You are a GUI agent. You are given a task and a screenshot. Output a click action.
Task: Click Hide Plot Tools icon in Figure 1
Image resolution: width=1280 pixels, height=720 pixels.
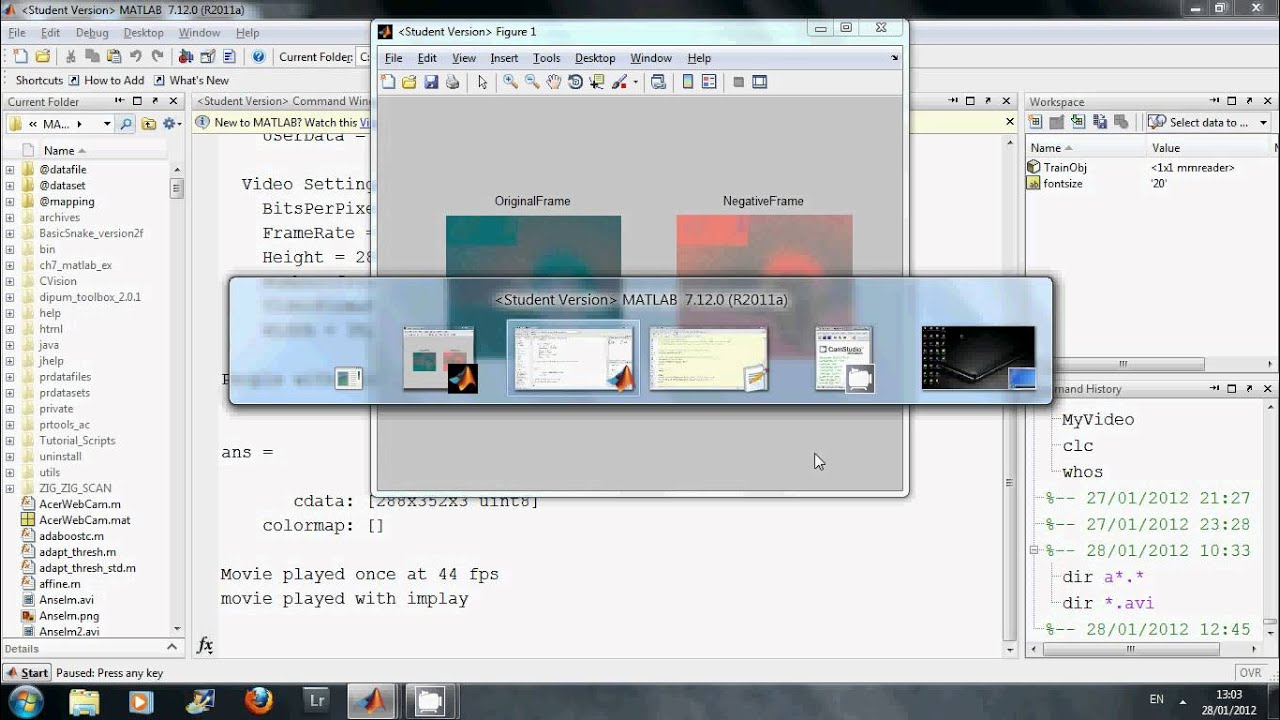tap(738, 82)
